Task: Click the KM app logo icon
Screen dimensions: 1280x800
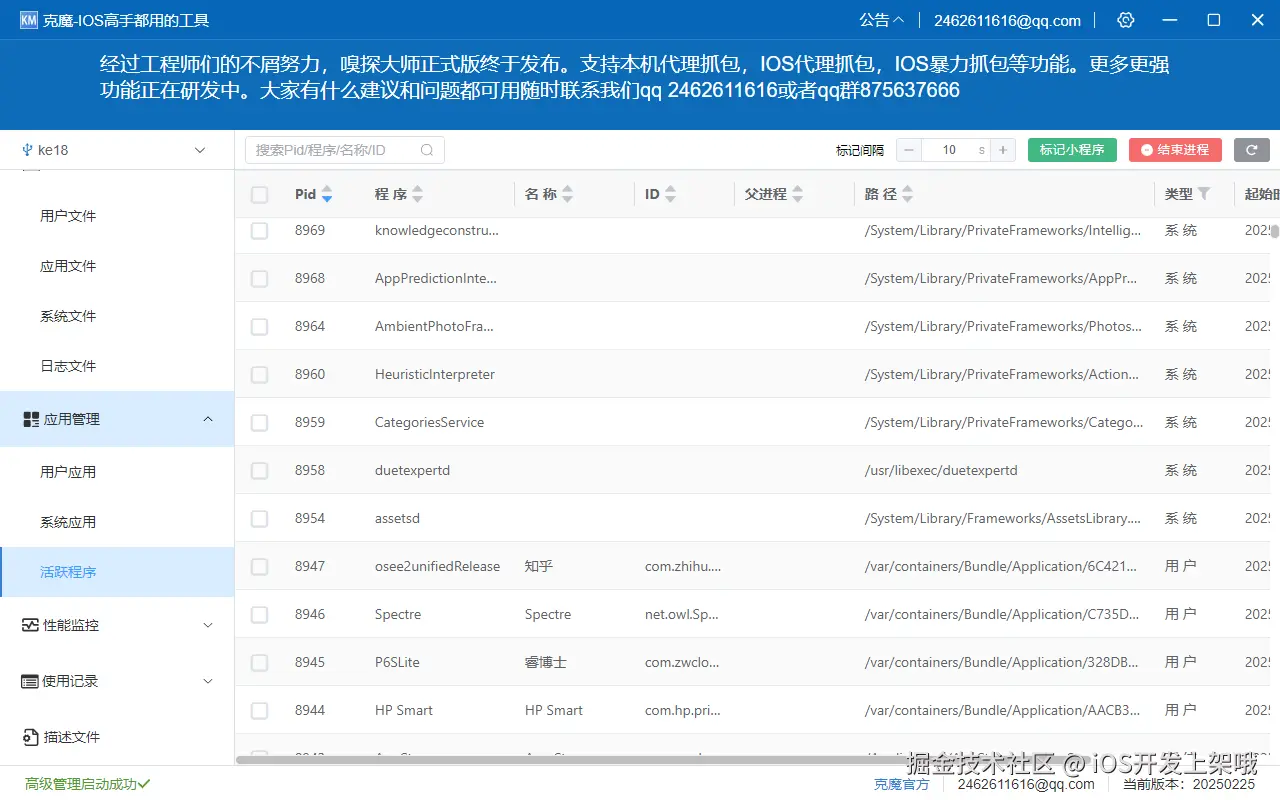Action: (x=29, y=20)
